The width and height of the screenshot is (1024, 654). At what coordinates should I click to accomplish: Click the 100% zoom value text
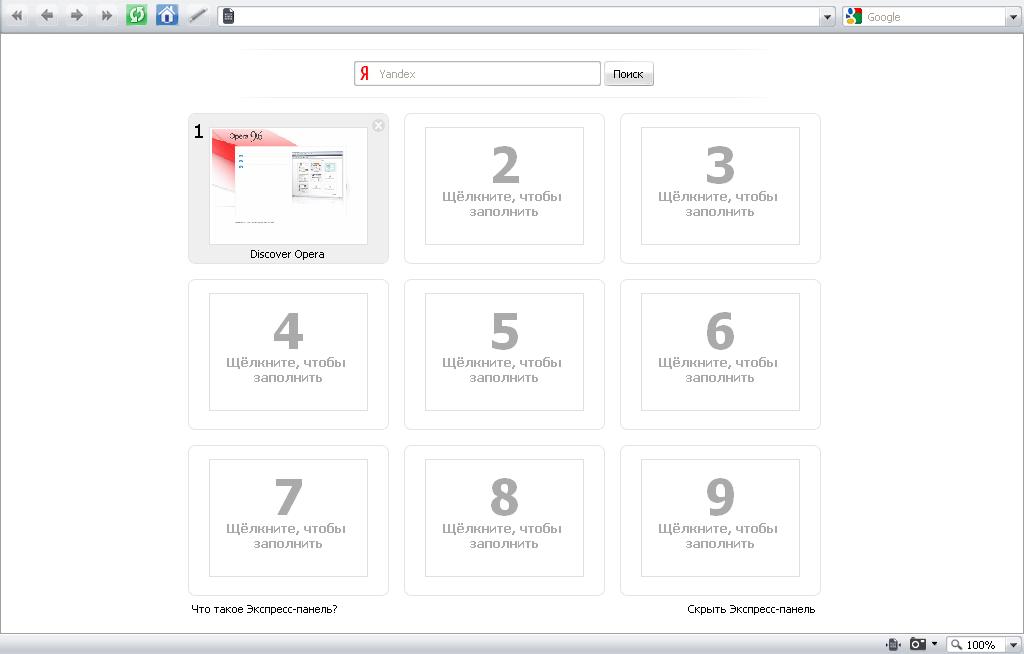pyautogui.click(x=980, y=645)
